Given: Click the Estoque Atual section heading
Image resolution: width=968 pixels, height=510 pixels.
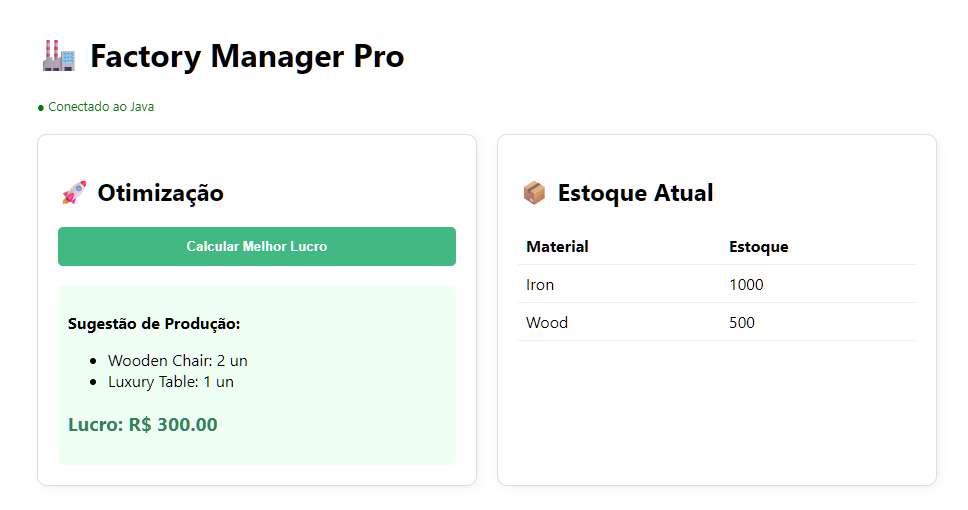Looking at the screenshot, I should [635, 193].
